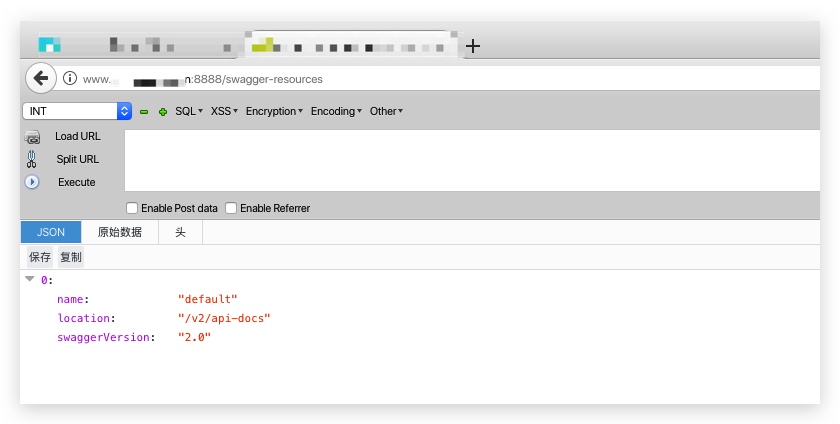Click the browser back arrow button
The image size is (840, 424).
(41, 79)
